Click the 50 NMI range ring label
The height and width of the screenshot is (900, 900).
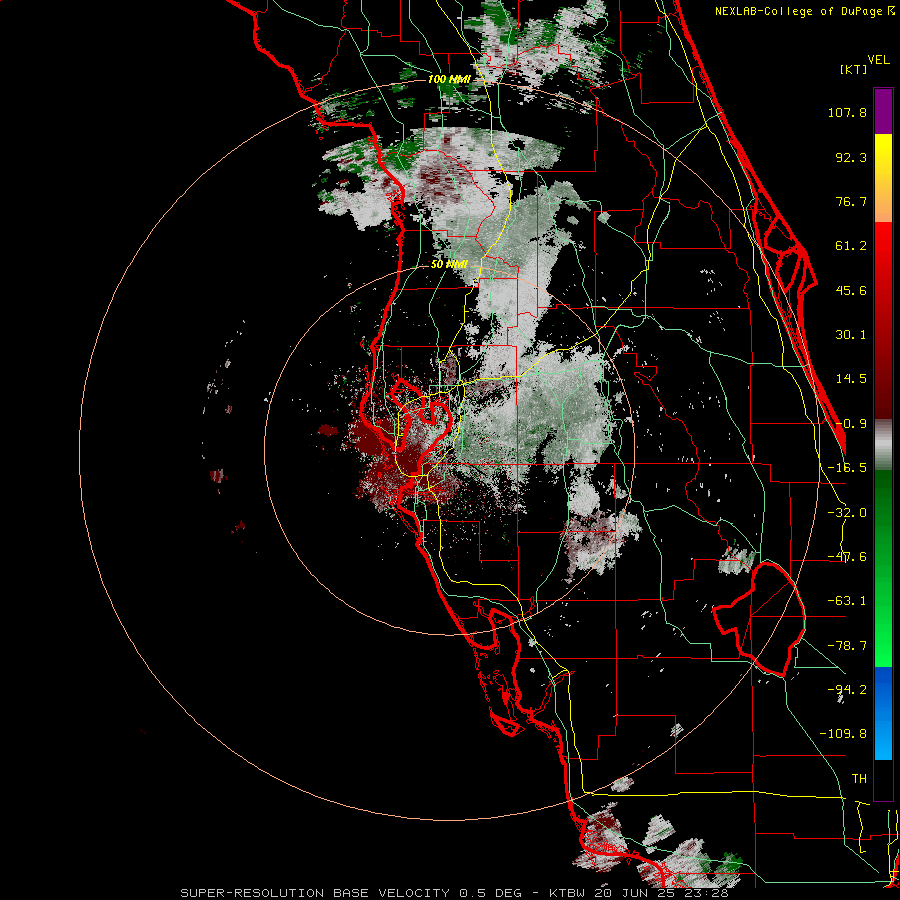(449, 264)
